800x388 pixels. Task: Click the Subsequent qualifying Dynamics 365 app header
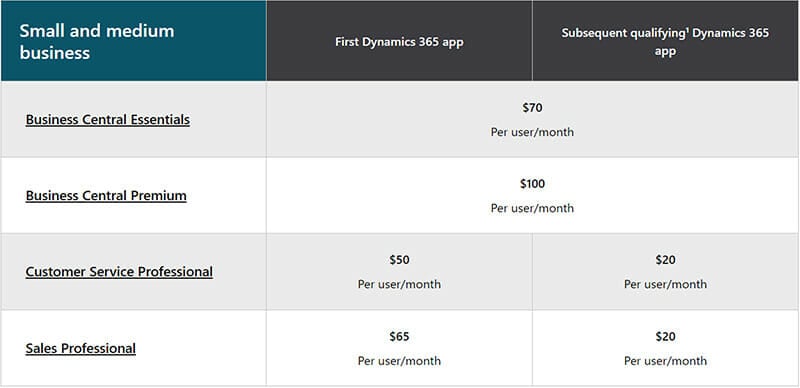pos(665,42)
